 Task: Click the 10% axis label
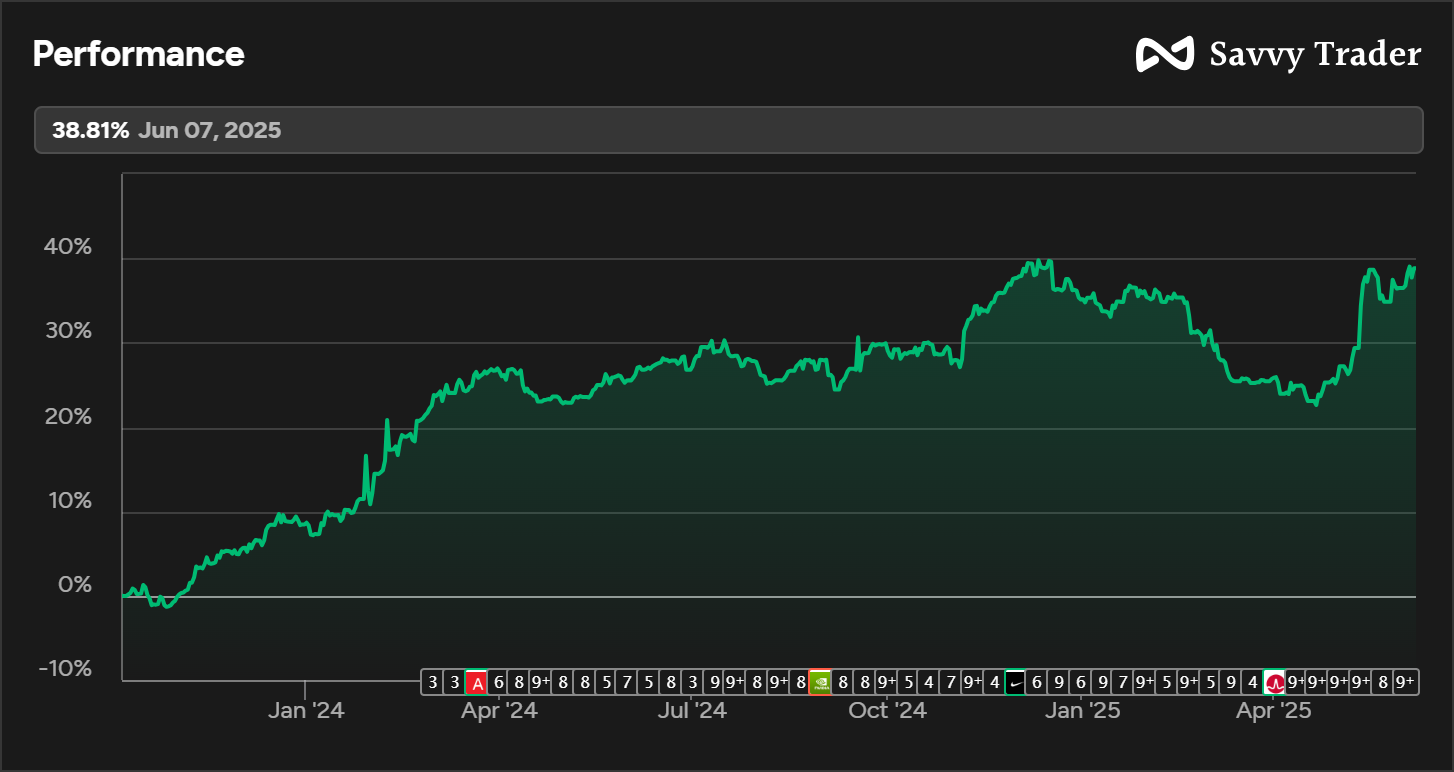(x=68, y=500)
